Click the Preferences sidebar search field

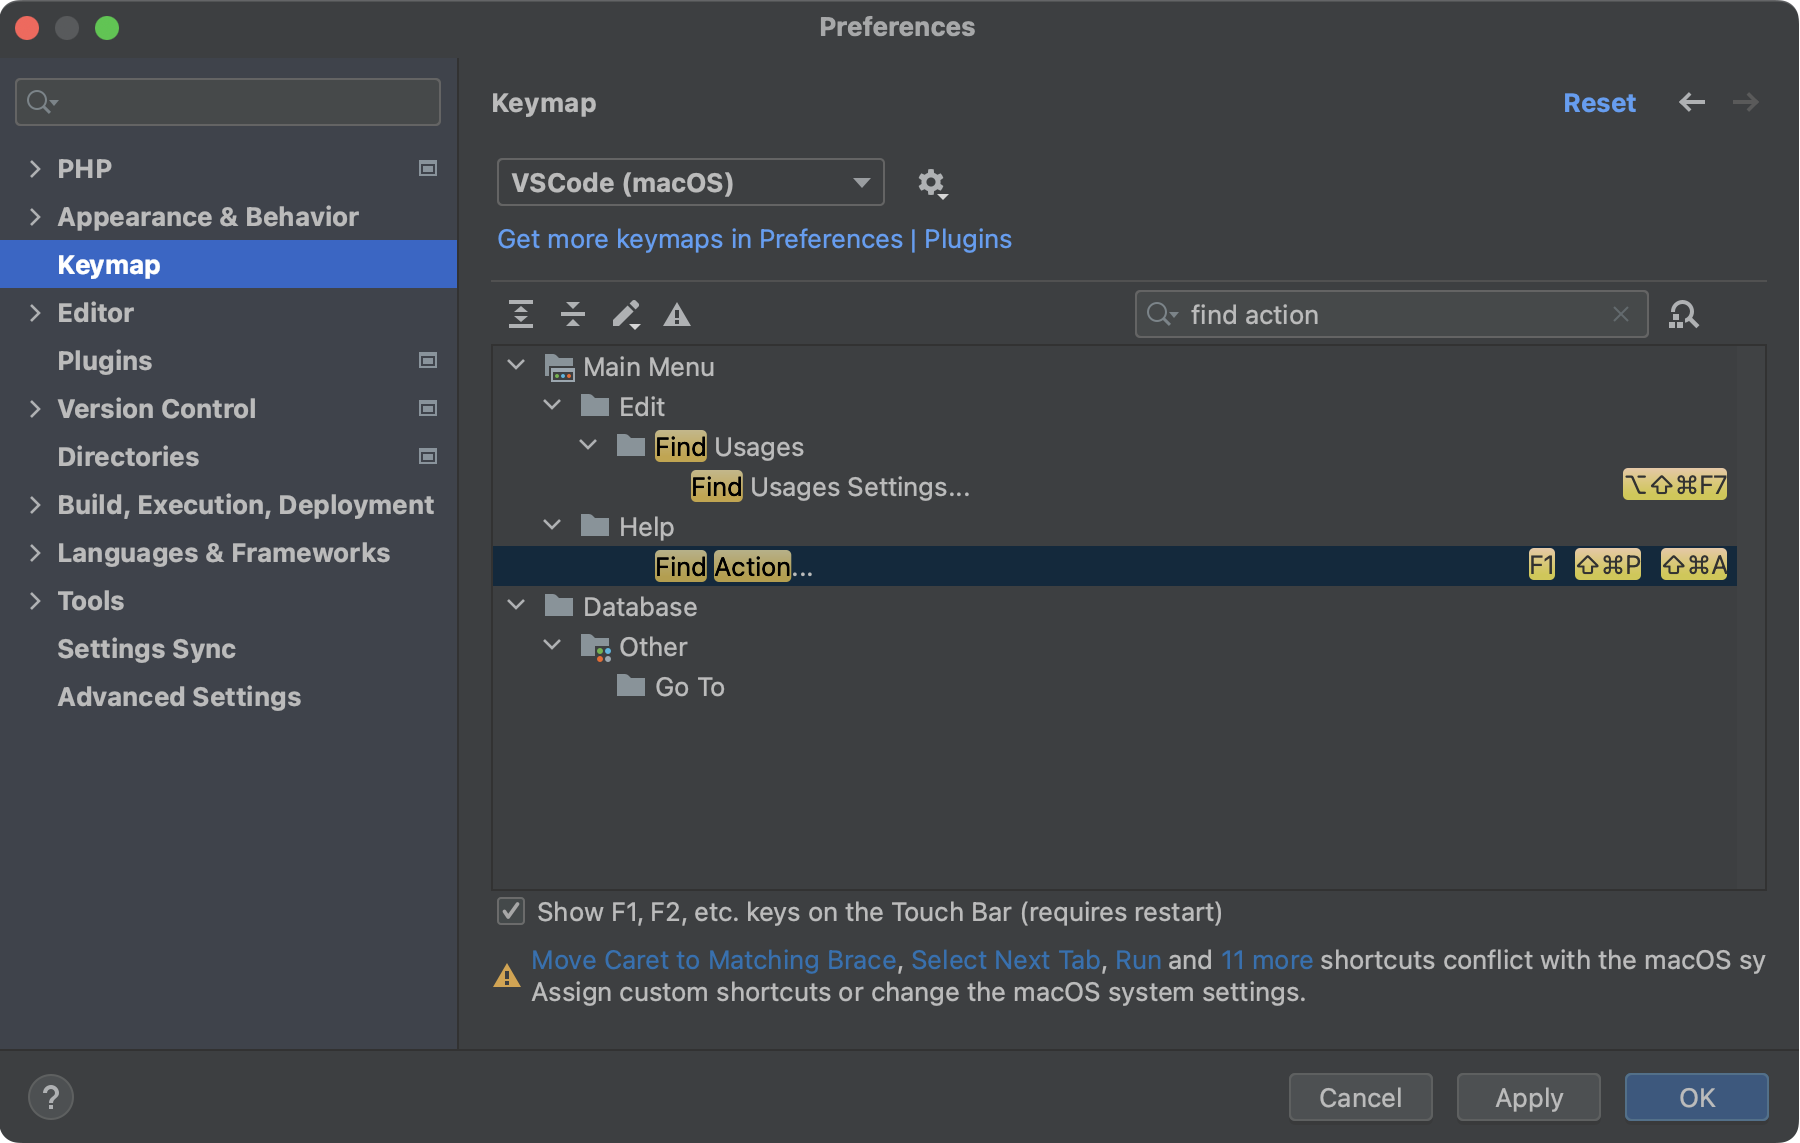(228, 102)
